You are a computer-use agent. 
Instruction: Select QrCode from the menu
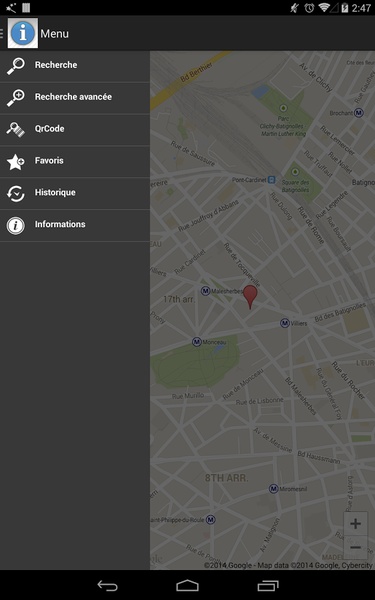75,129
